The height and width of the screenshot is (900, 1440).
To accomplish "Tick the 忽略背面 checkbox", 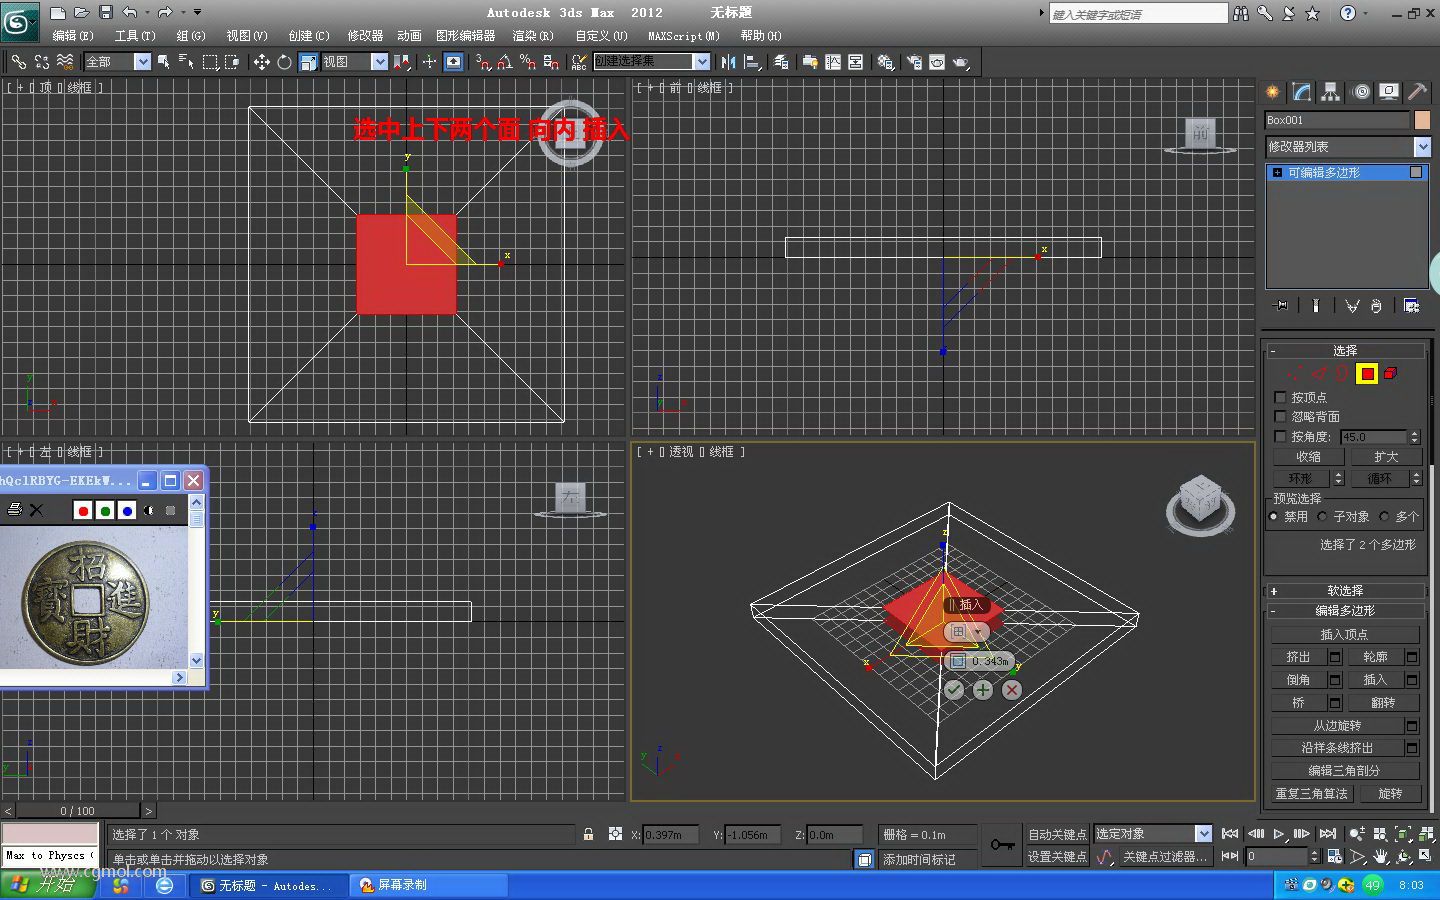I will (x=1280, y=416).
